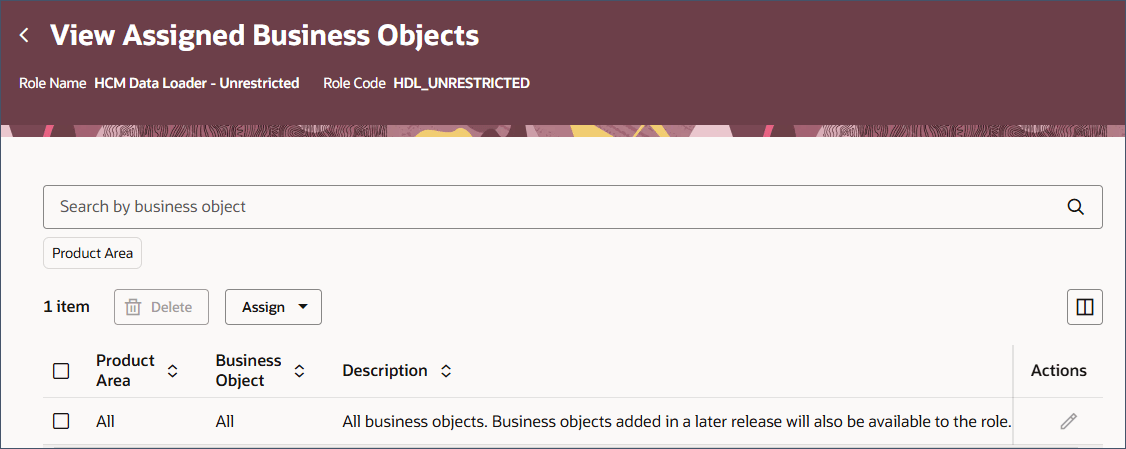
Task: Open the Assign dropdown menu
Action: (x=274, y=307)
